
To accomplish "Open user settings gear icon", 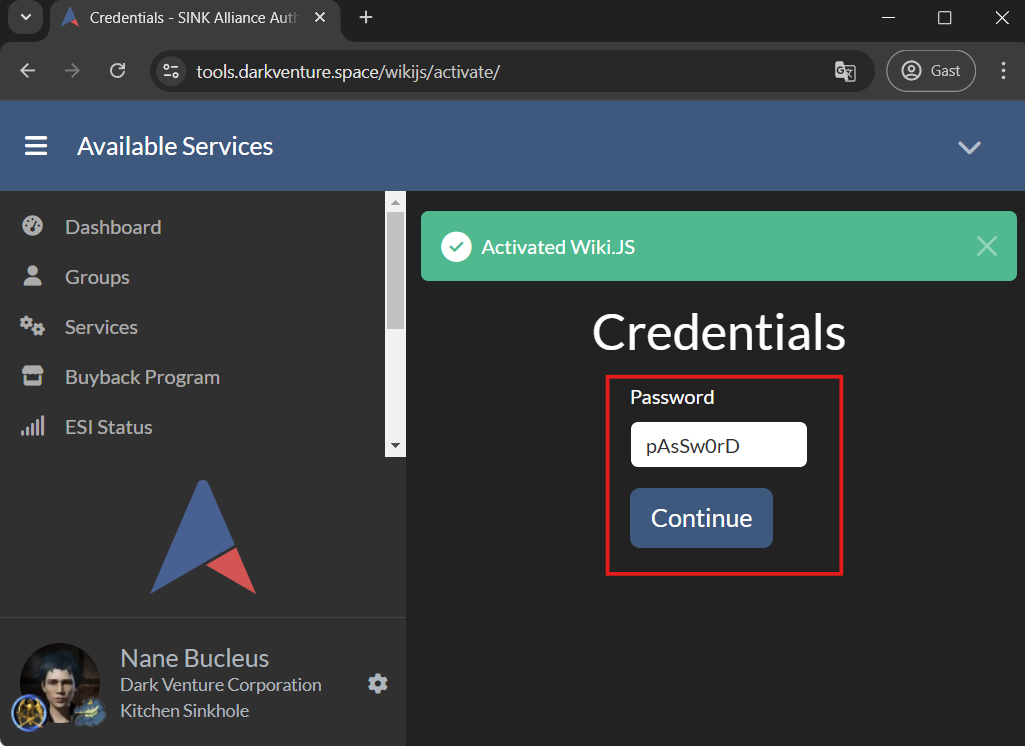I will 377,684.
